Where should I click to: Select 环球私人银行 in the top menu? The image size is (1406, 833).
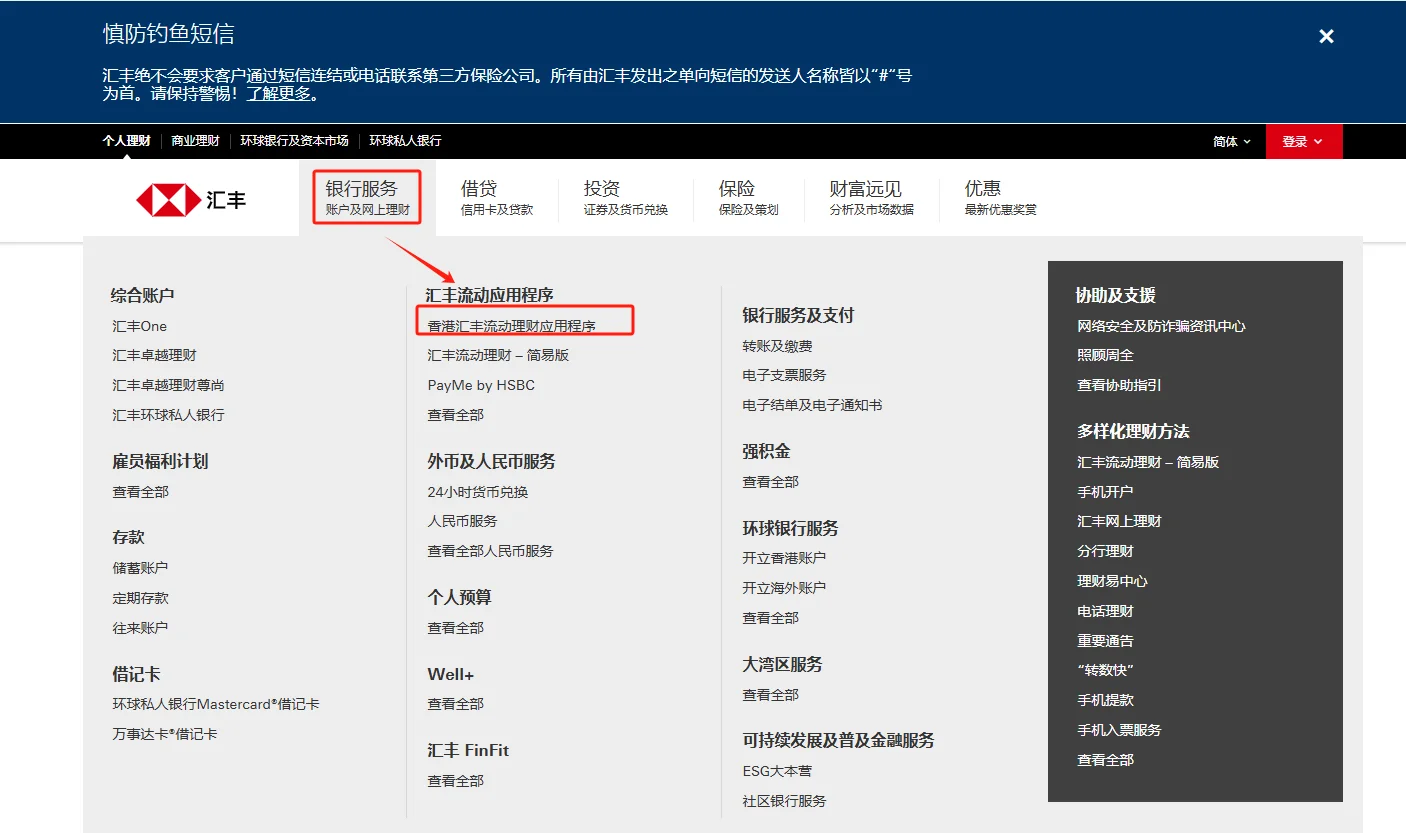coord(405,141)
